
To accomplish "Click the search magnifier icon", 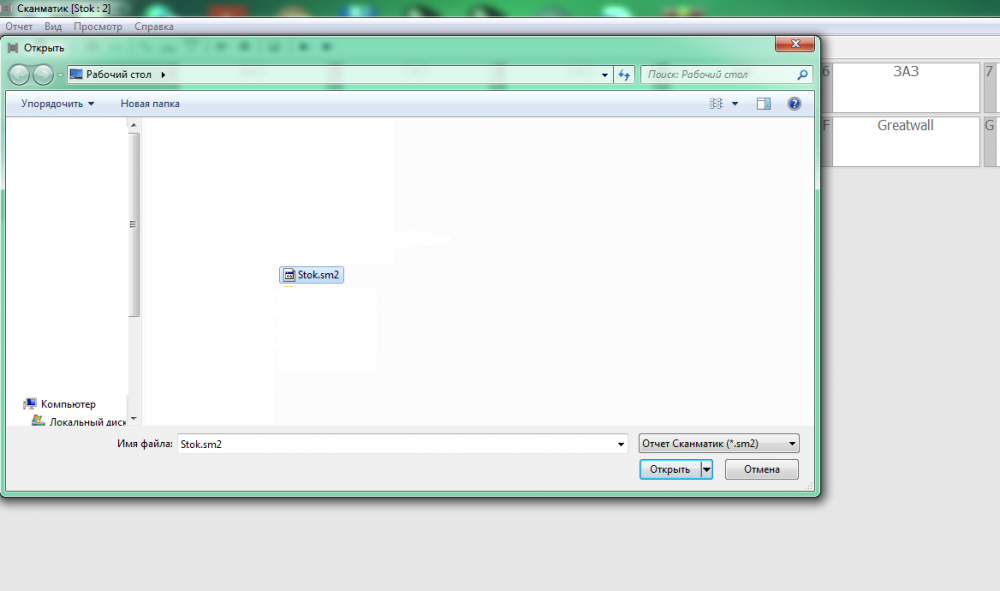I will pos(802,75).
